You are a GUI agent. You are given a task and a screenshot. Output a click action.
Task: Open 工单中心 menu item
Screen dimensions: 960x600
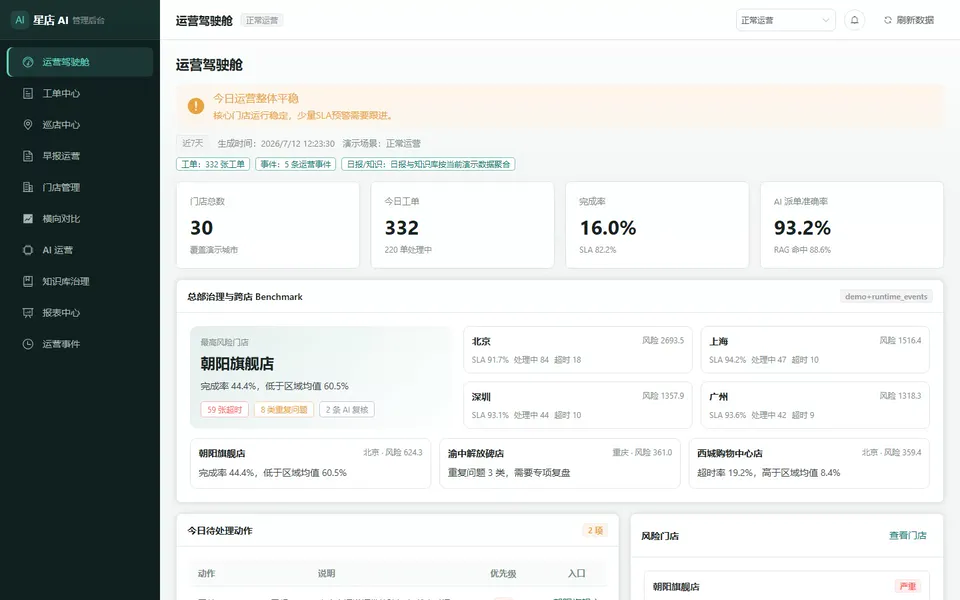(x=80, y=93)
